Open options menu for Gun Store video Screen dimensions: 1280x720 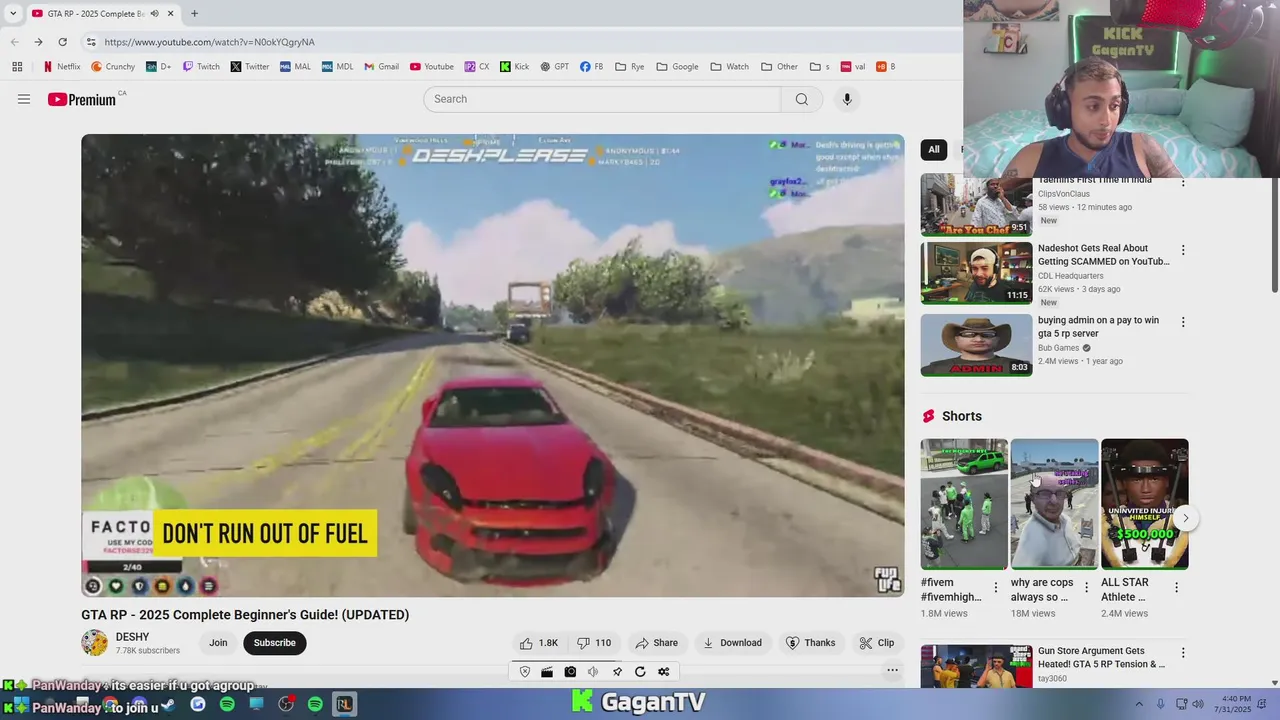pyautogui.click(x=1183, y=653)
